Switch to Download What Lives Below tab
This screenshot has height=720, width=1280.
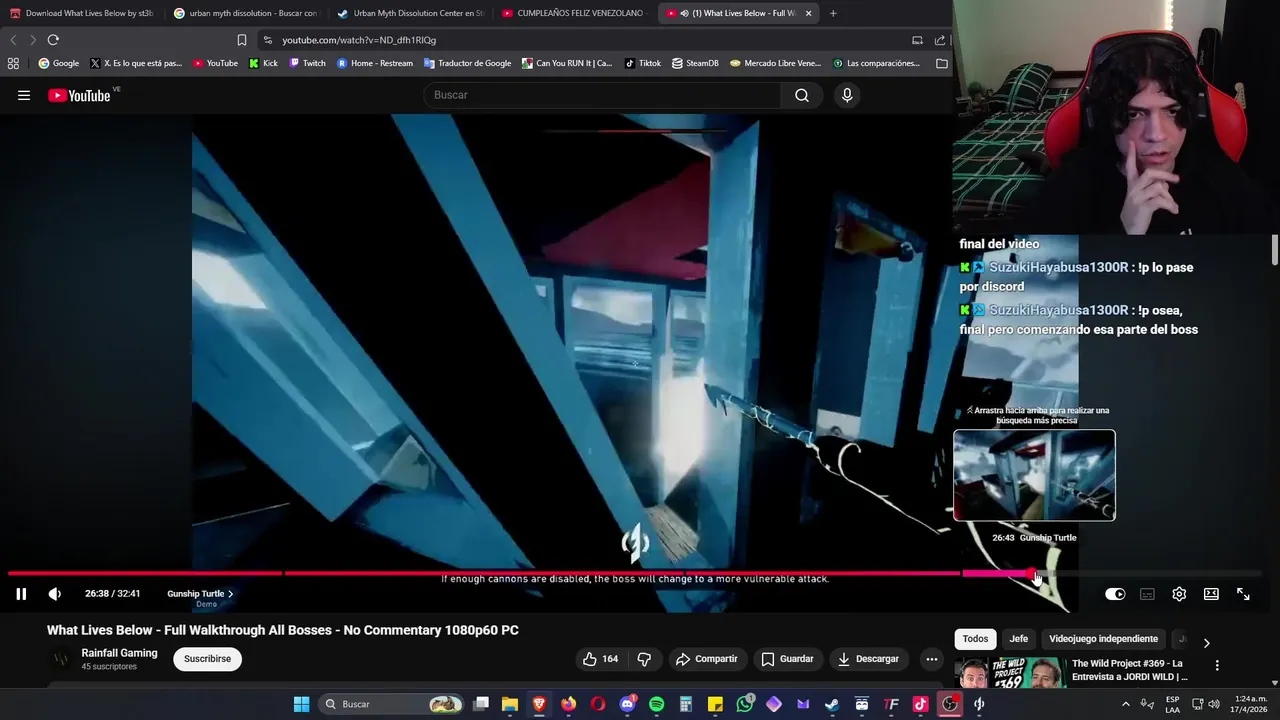[x=81, y=13]
